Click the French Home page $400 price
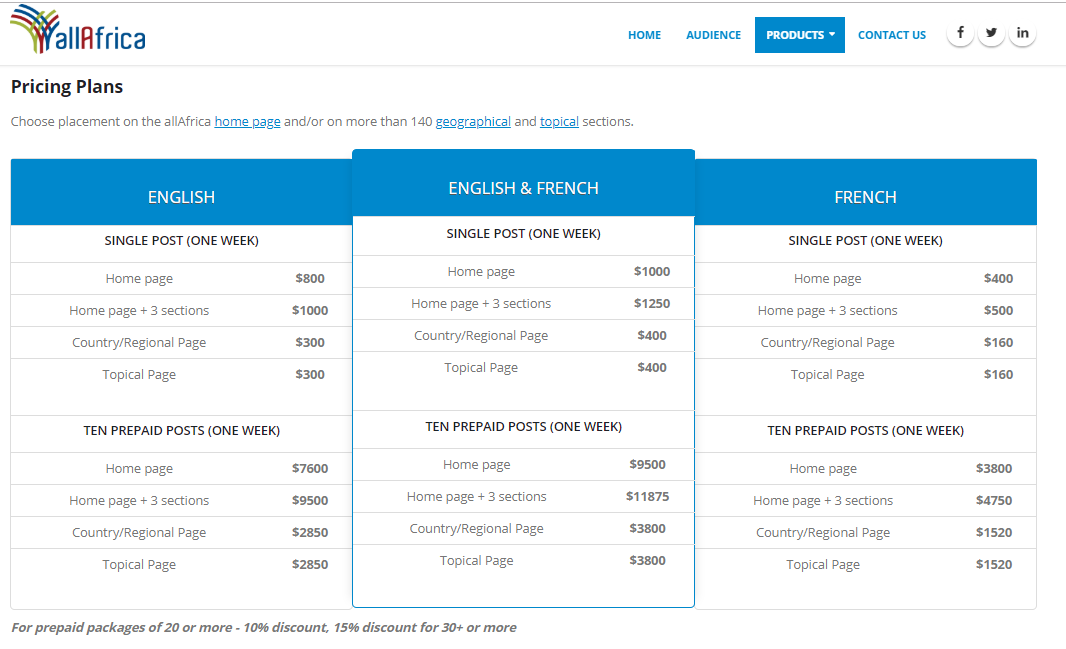 (998, 279)
